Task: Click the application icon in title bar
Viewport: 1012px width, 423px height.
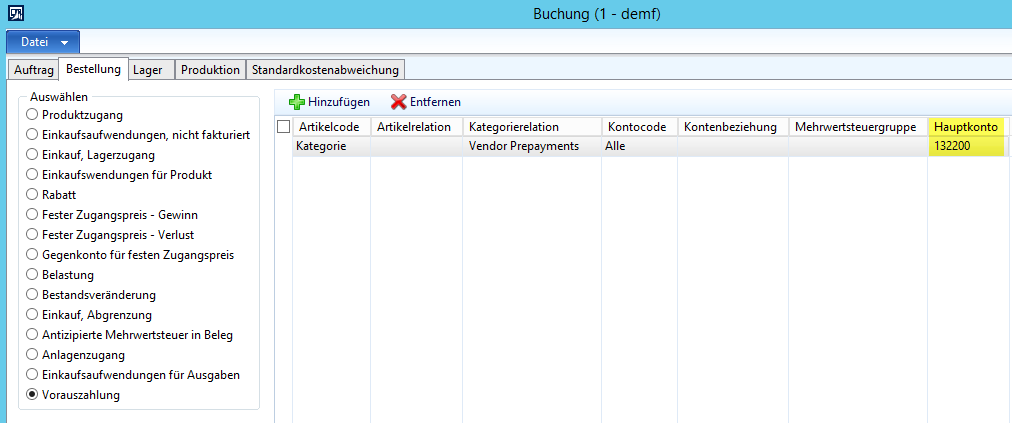Action: (14, 14)
